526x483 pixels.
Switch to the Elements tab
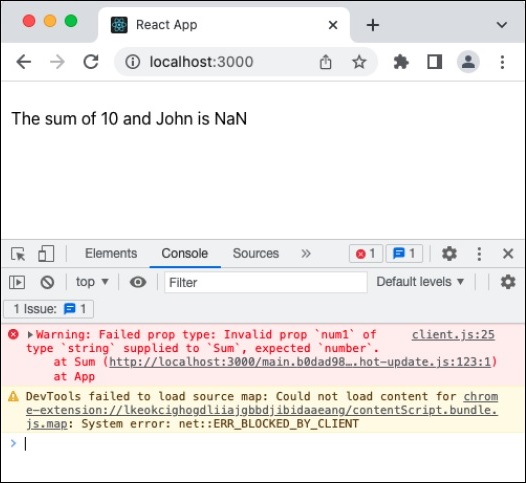111,254
